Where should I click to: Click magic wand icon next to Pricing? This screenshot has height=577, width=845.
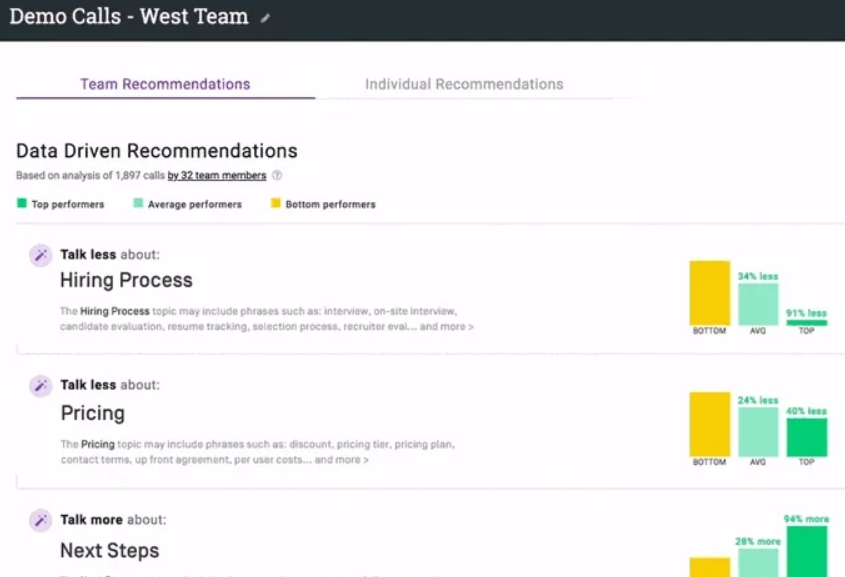(x=40, y=386)
